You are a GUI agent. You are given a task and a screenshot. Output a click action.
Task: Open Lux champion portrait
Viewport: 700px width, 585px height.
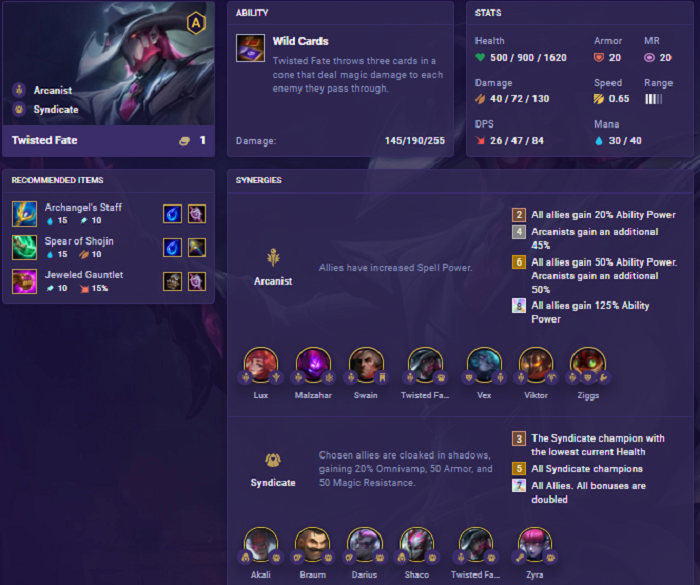(261, 365)
